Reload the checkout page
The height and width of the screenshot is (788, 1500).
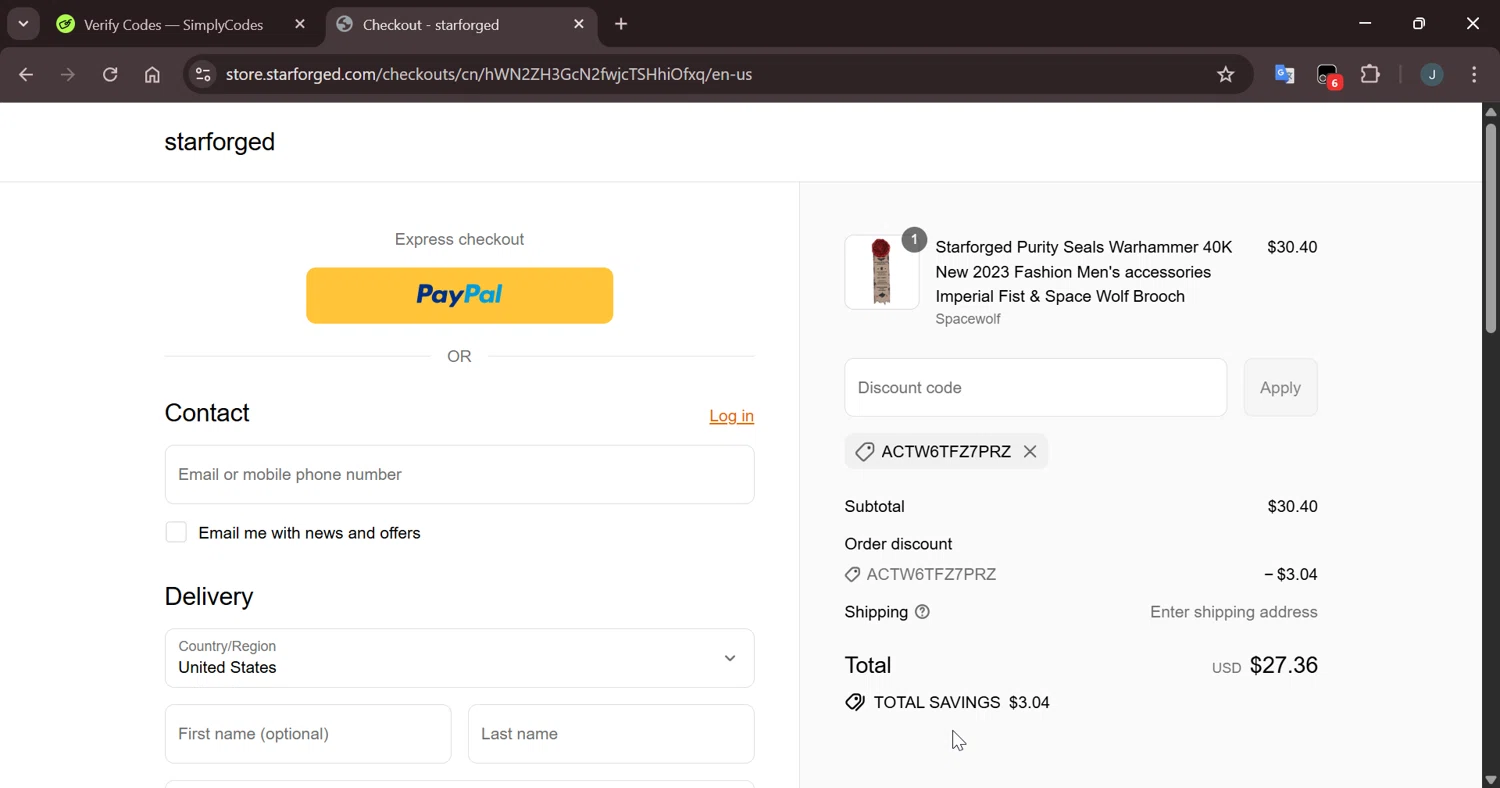(110, 74)
